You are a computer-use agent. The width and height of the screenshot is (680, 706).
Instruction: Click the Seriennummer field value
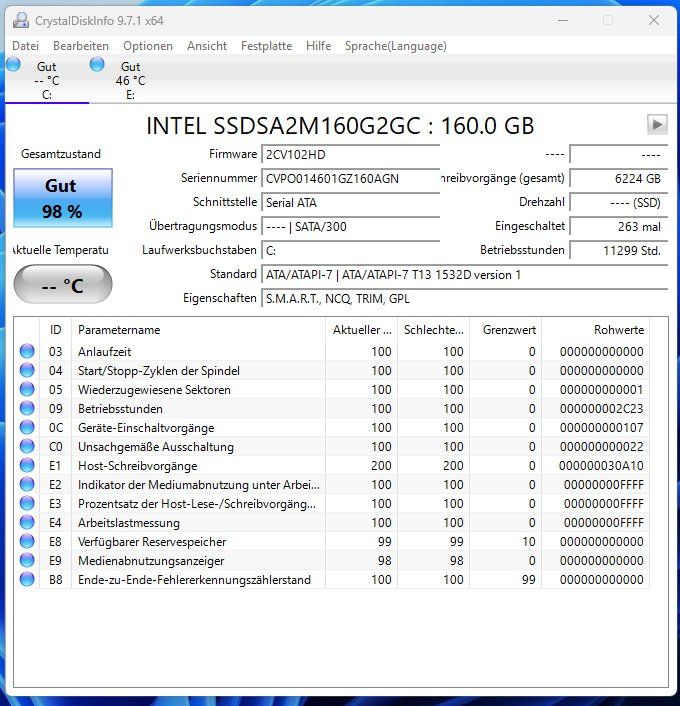pos(350,178)
